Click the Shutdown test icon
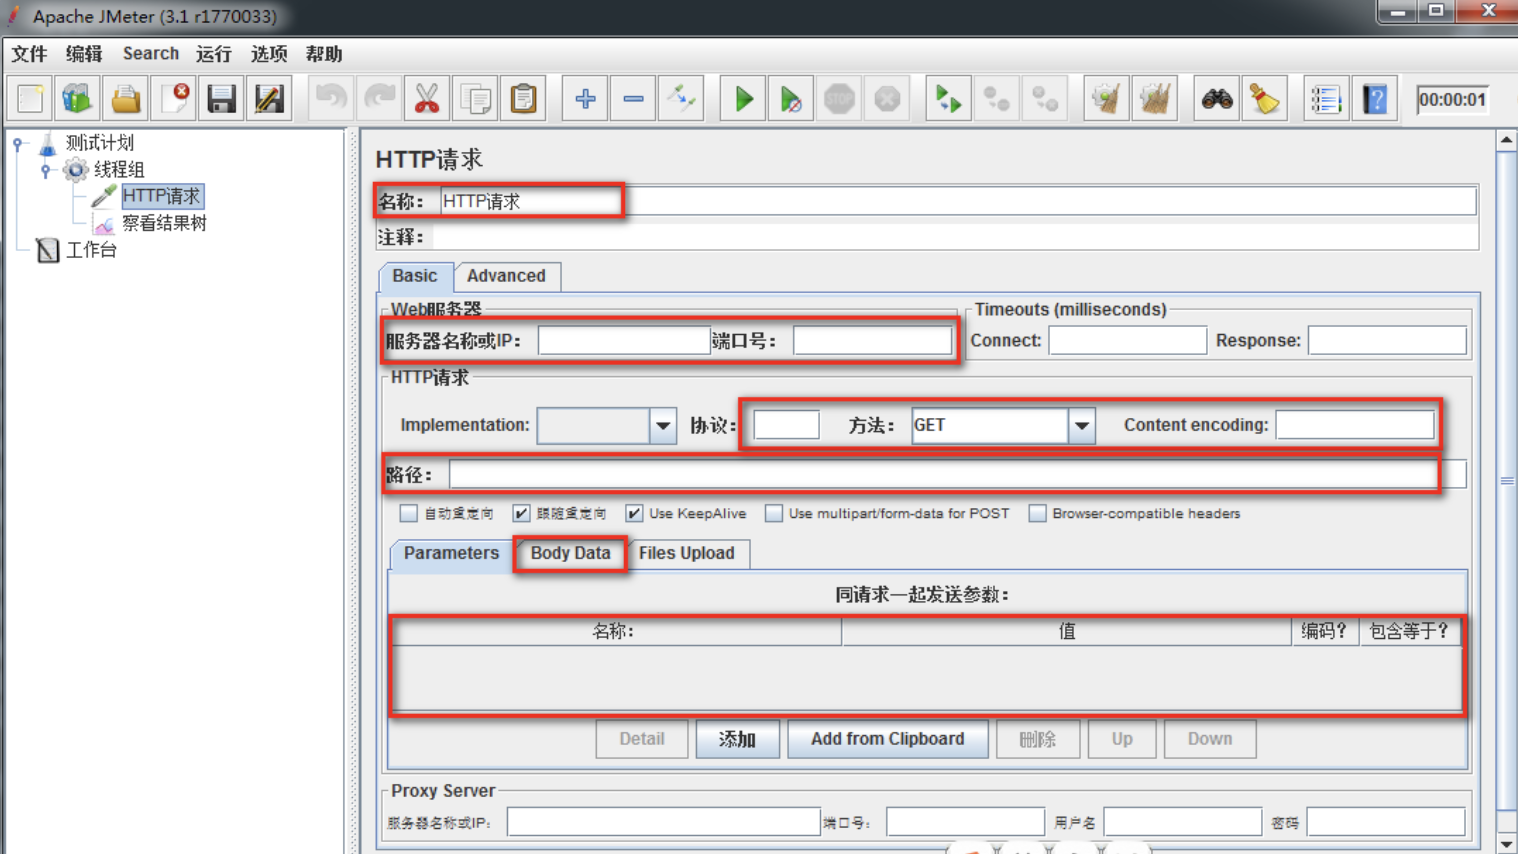 (x=887, y=99)
